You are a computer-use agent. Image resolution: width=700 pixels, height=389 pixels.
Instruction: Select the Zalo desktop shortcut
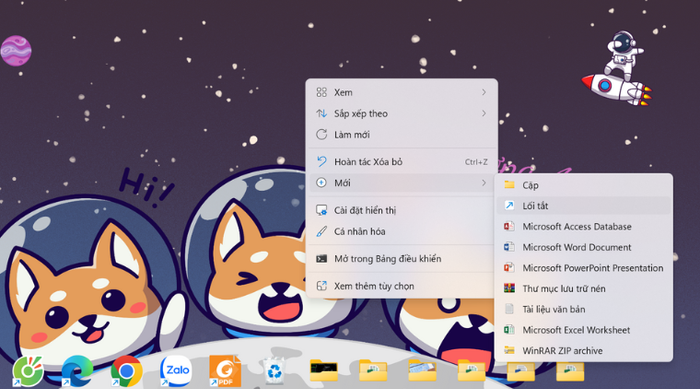[175, 371]
